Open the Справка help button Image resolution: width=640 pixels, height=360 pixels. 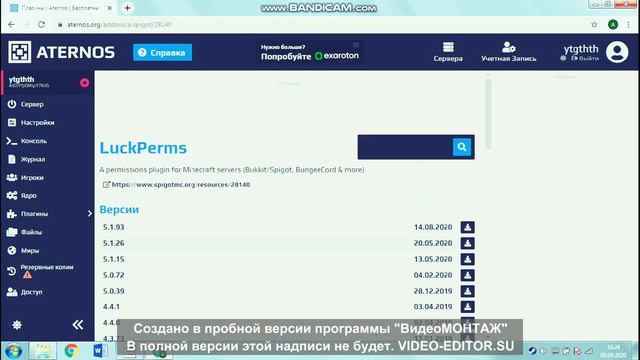[x=162, y=52]
